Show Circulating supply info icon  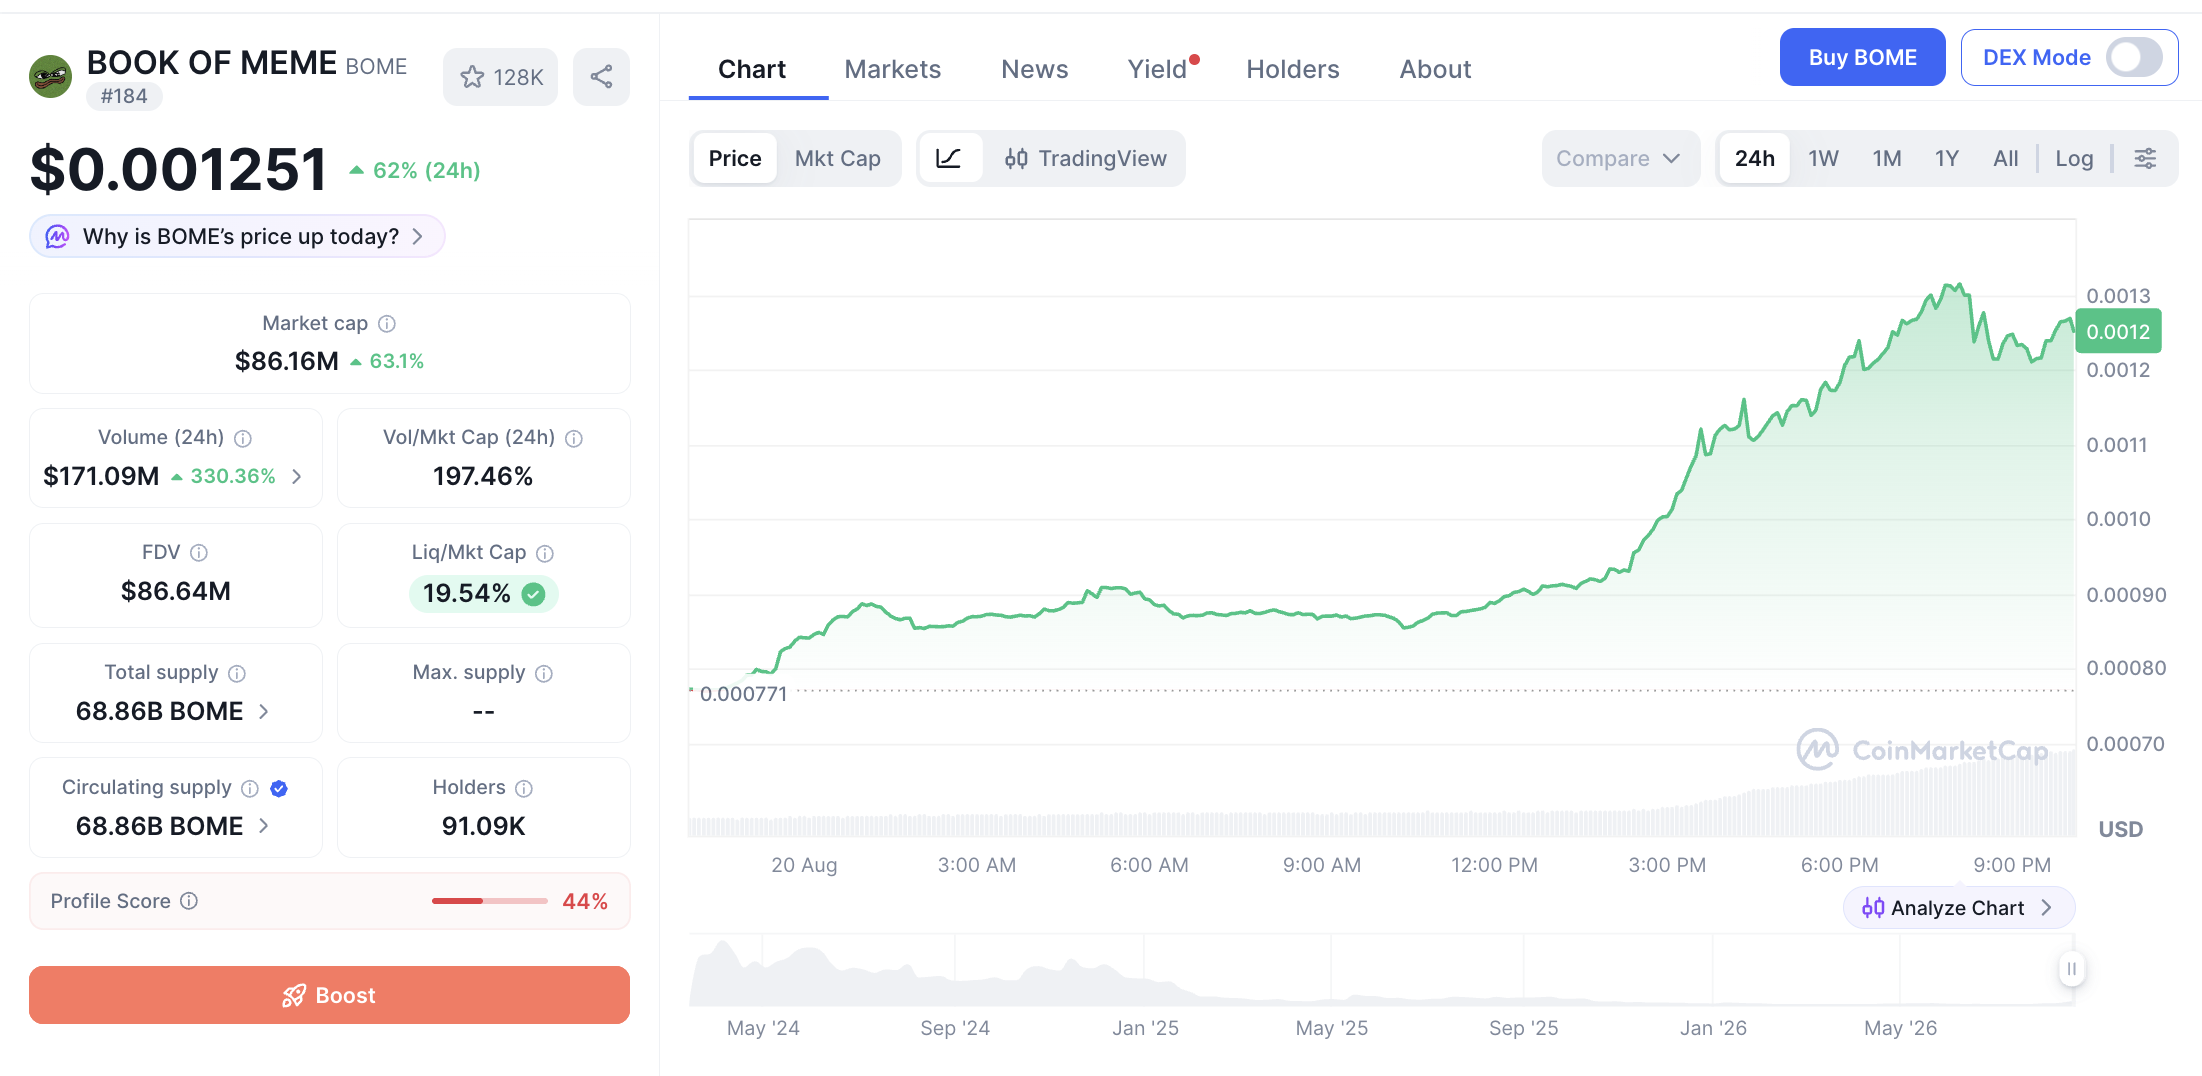coord(250,788)
